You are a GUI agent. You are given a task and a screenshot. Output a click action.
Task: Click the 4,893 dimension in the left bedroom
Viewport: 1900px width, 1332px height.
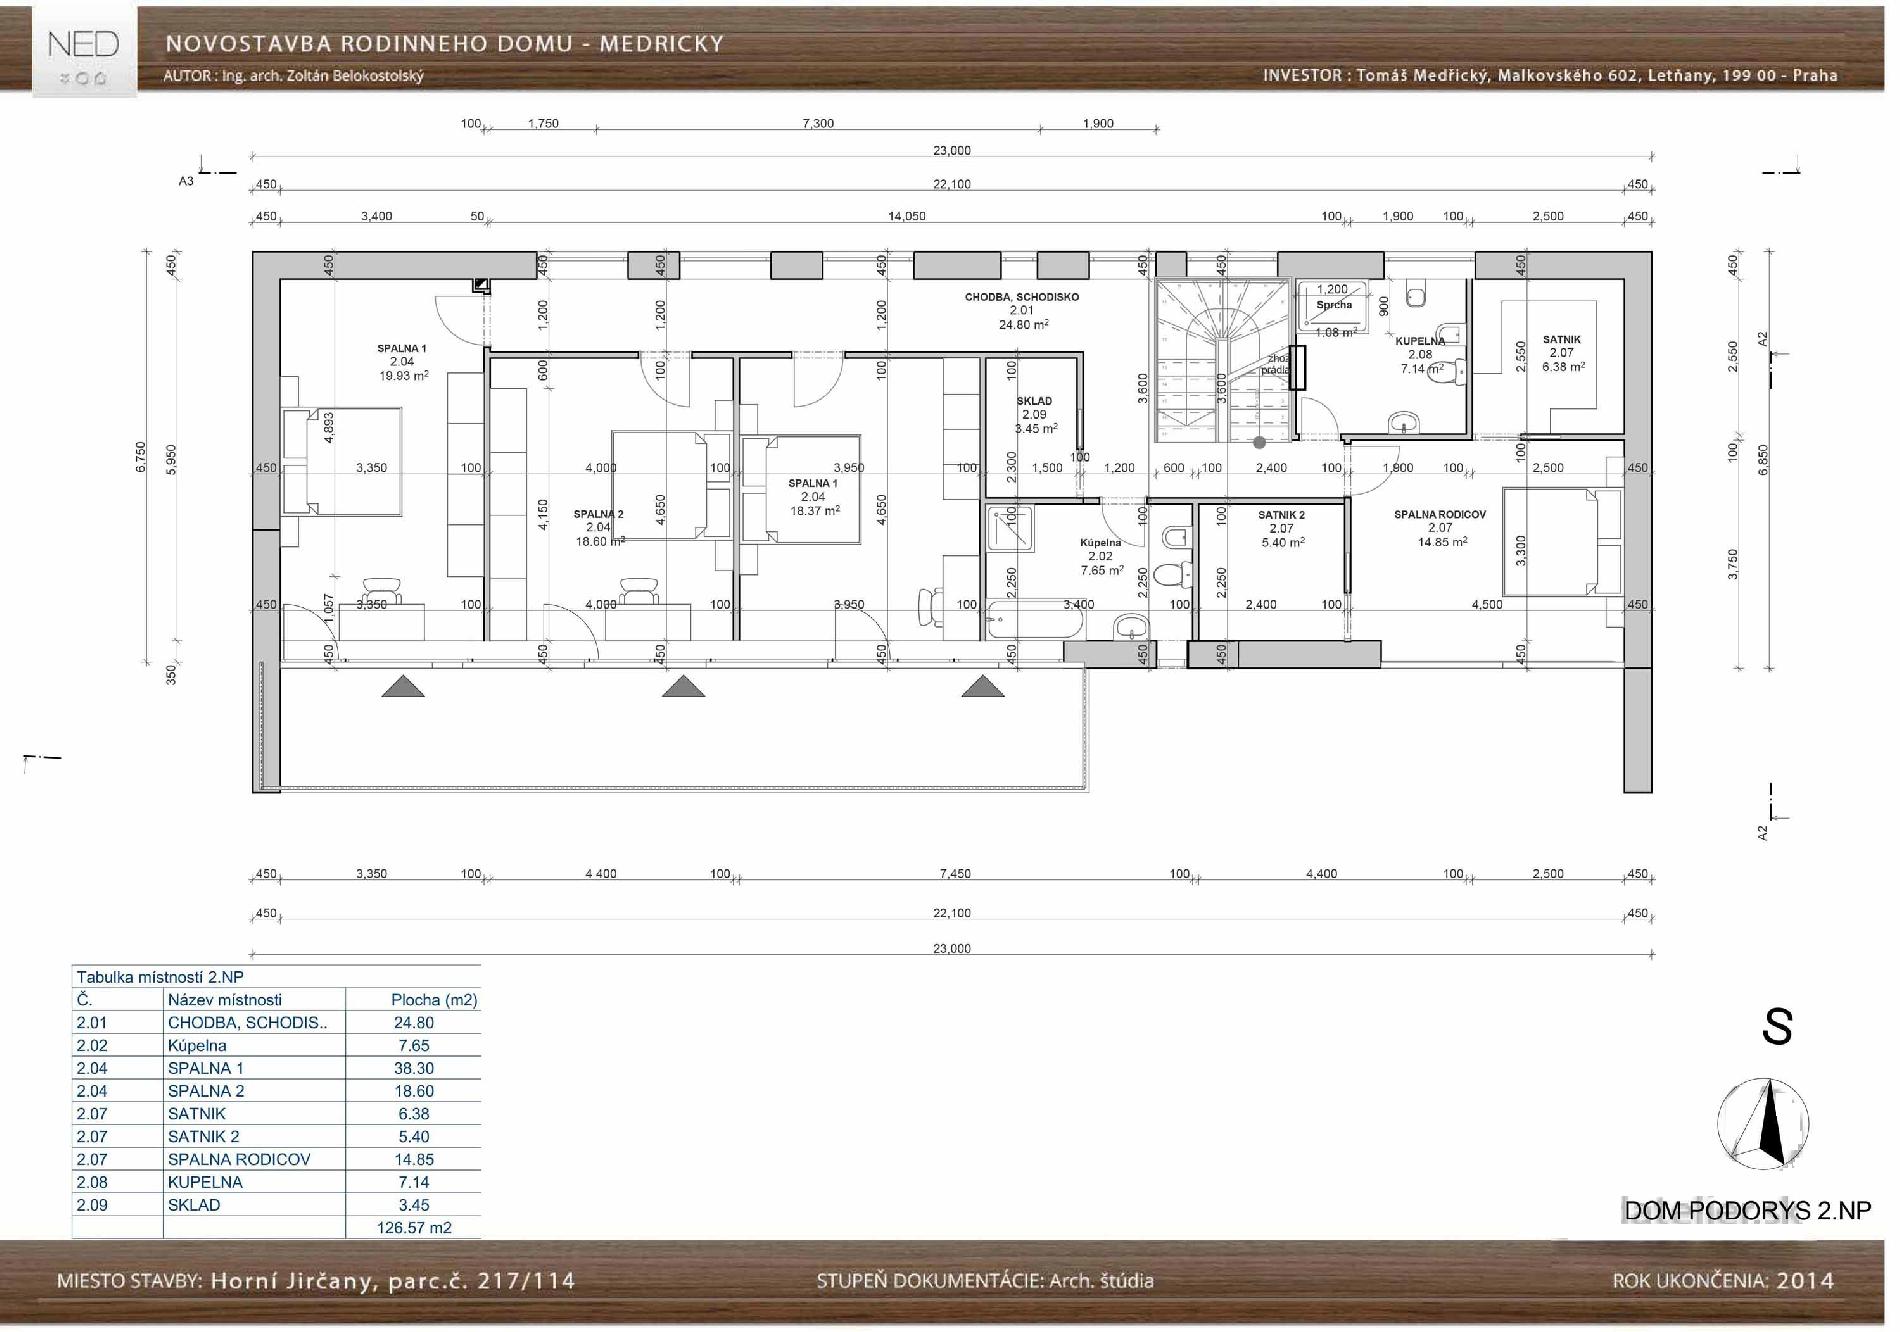click(x=328, y=427)
